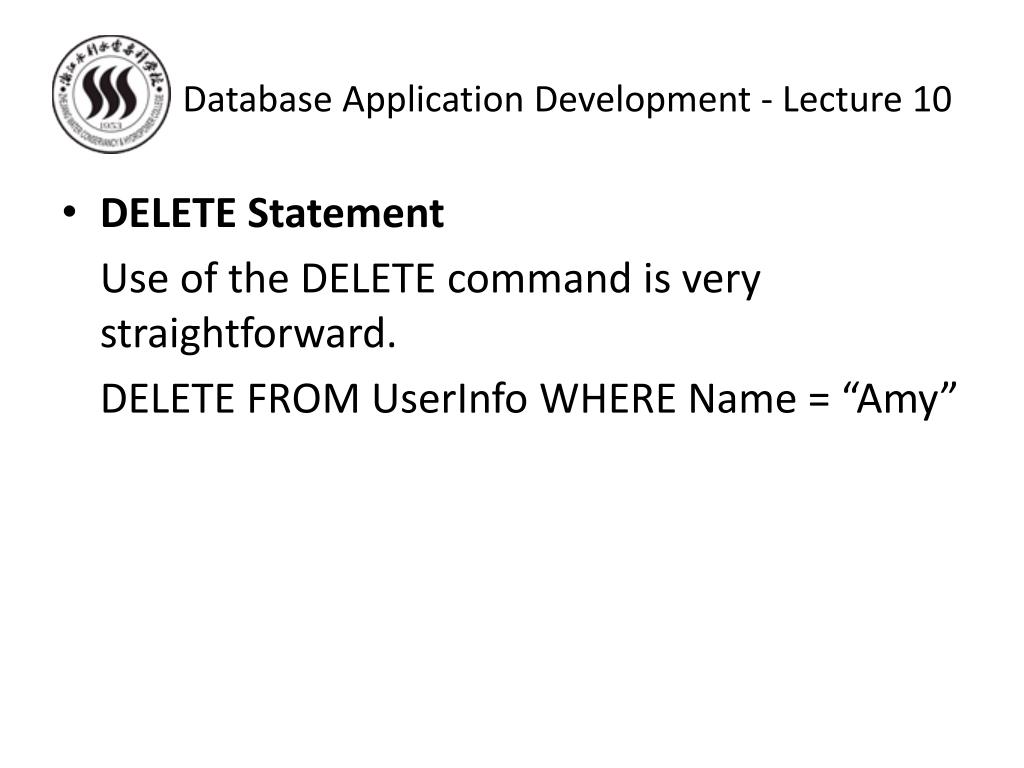This screenshot has width=1024, height=768.
Task: Click the Lecture 10 text in header
Action: (x=867, y=99)
